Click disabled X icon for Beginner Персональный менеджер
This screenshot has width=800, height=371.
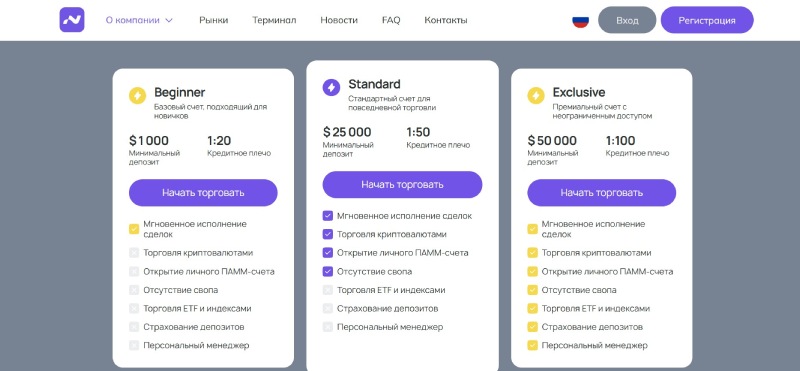(134, 345)
